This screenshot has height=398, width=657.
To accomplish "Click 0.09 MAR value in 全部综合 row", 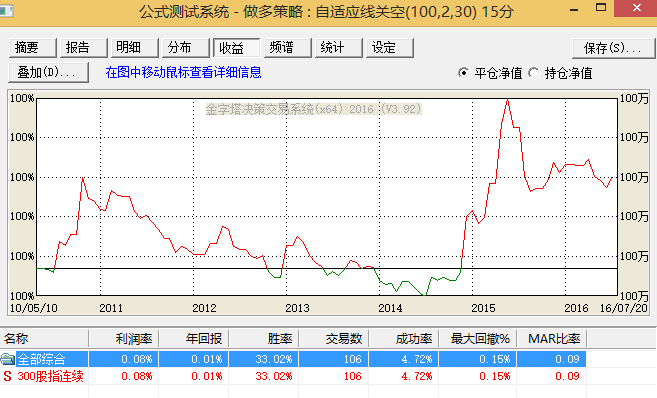I will (x=567, y=359).
